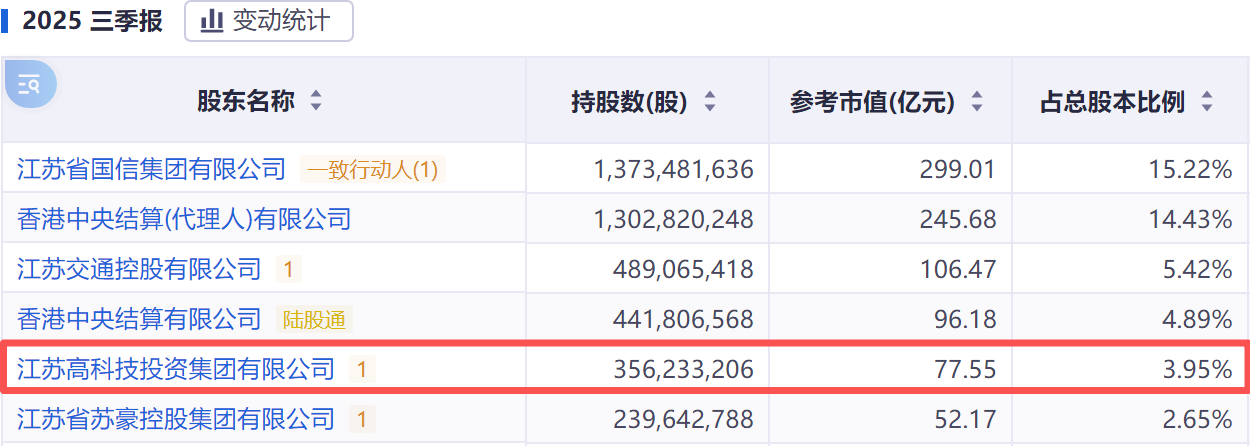Sort by 持股数(股) column arrows

[710, 101]
